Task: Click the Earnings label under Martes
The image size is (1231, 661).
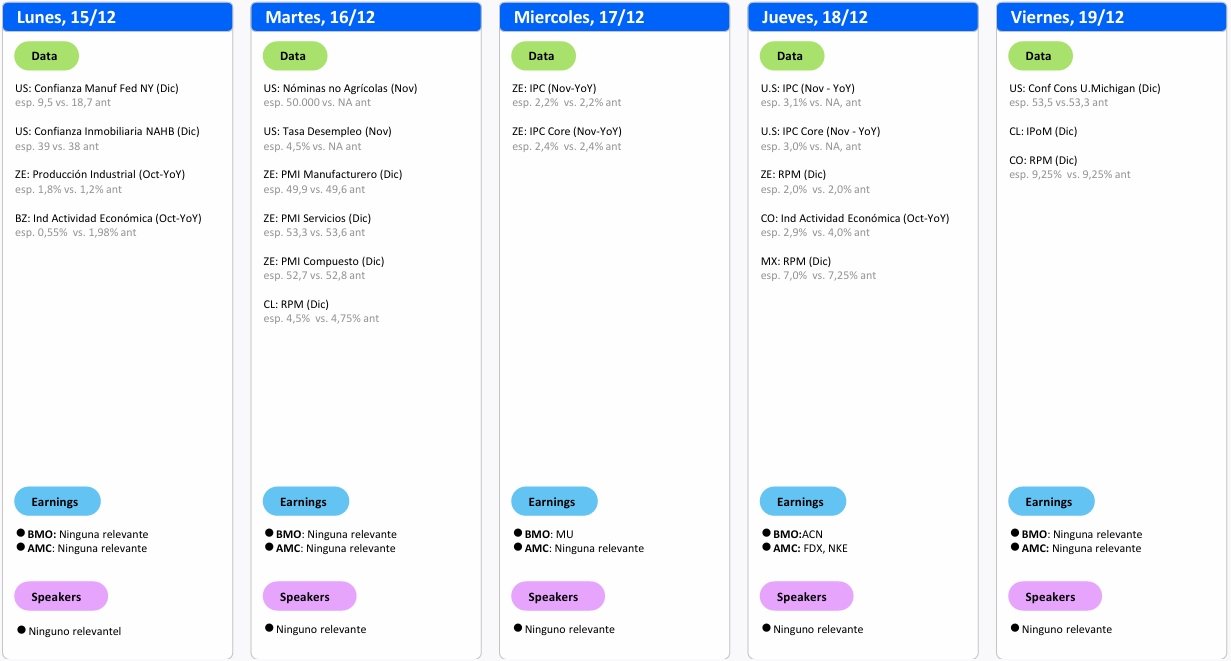Action: point(305,502)
